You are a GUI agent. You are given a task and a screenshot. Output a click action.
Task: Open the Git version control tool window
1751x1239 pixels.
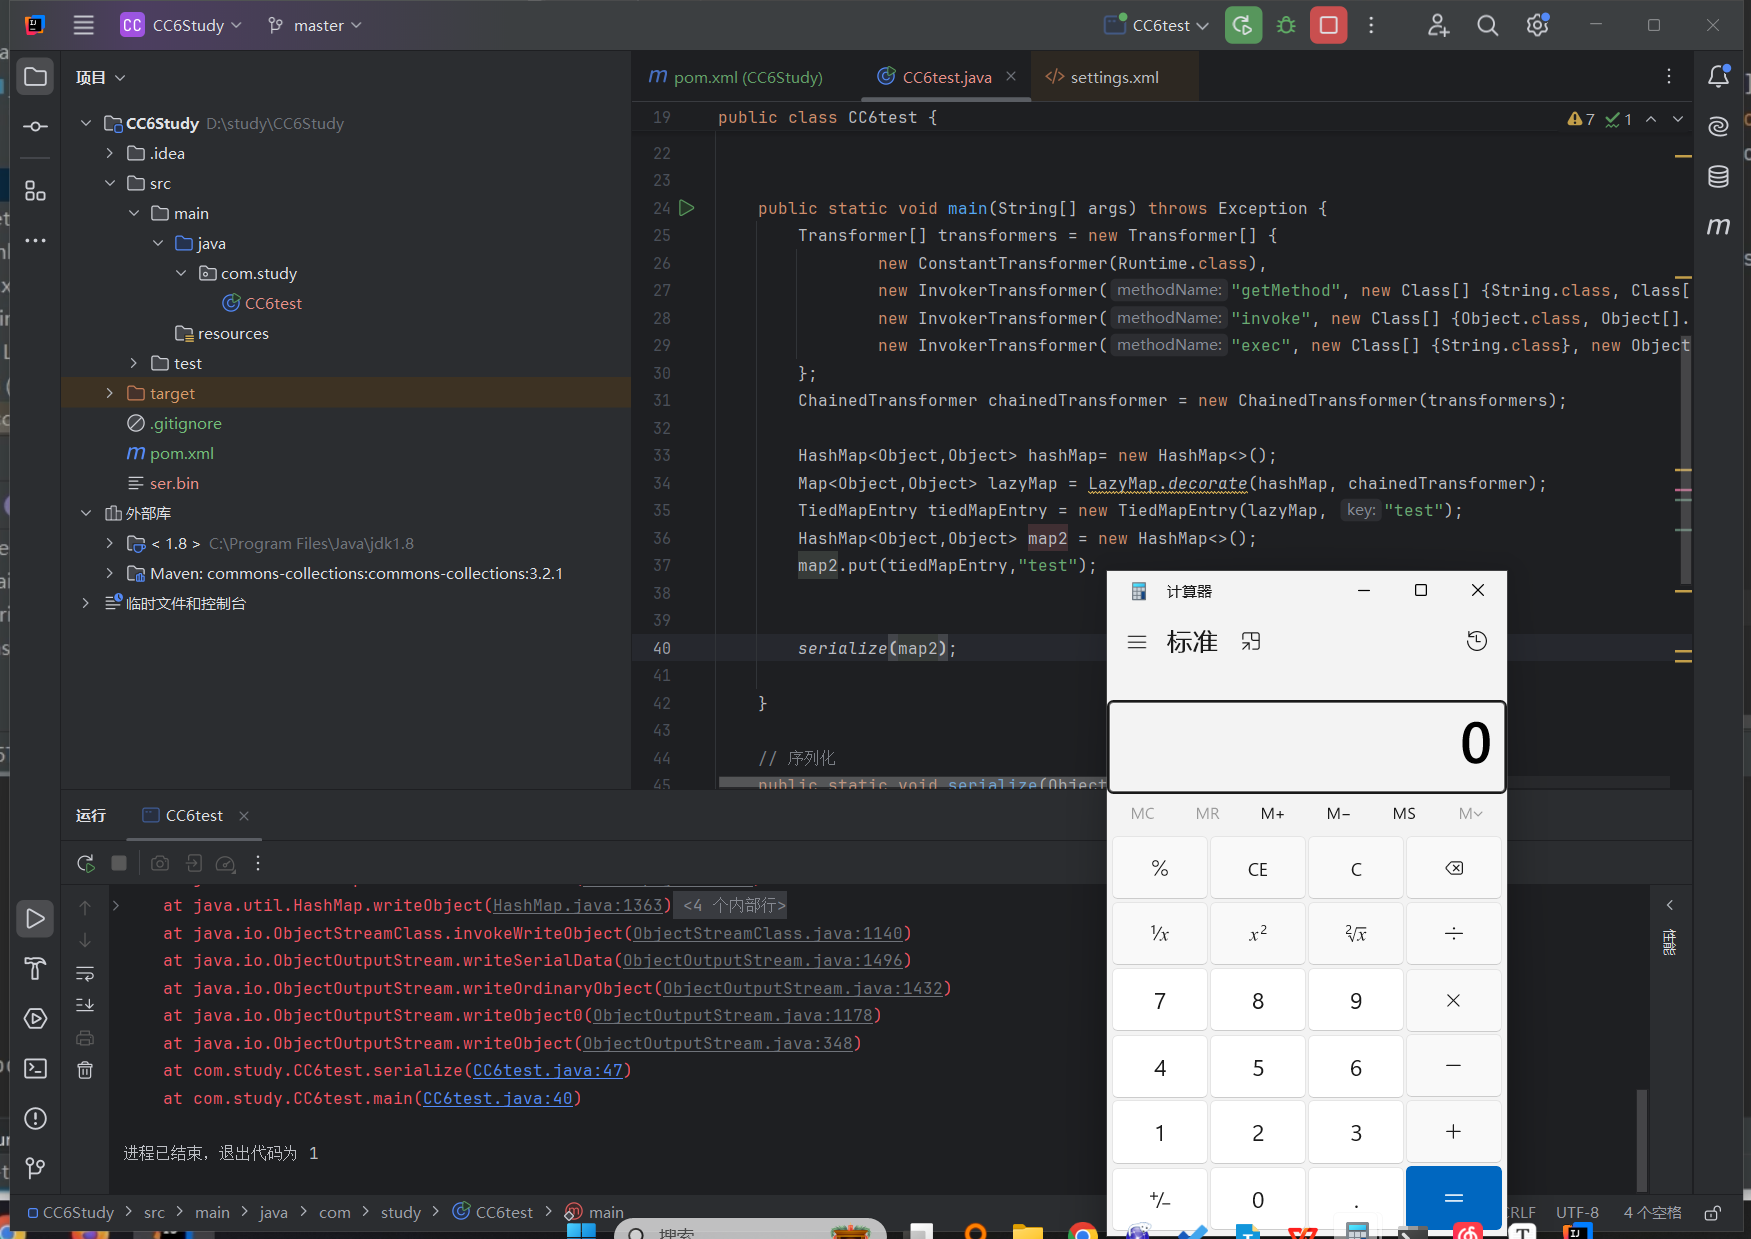coord(35,1168)
